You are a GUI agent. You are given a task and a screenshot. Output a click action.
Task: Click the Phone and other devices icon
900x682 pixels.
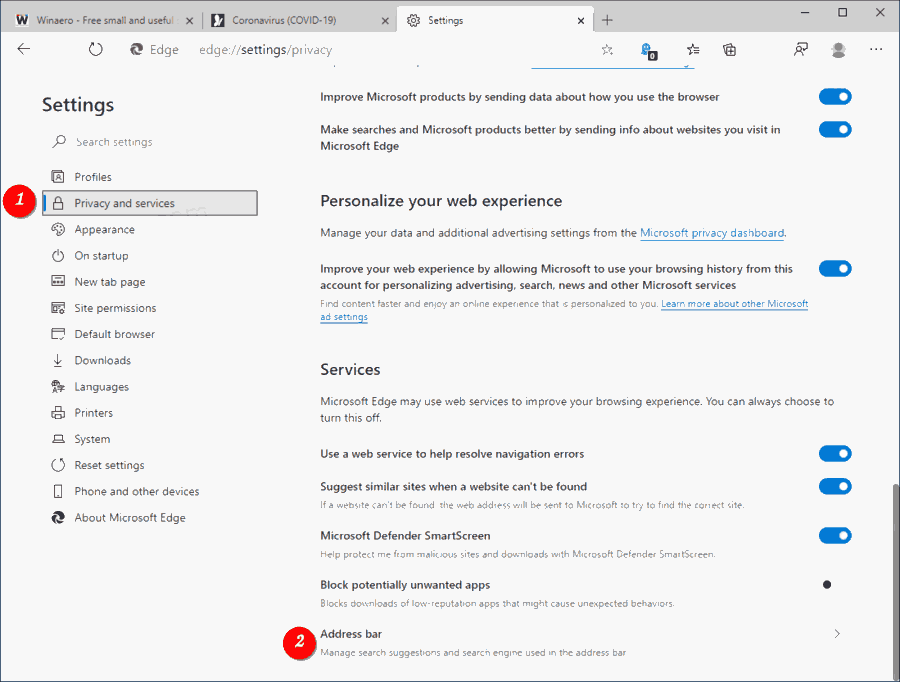point(58,491)
